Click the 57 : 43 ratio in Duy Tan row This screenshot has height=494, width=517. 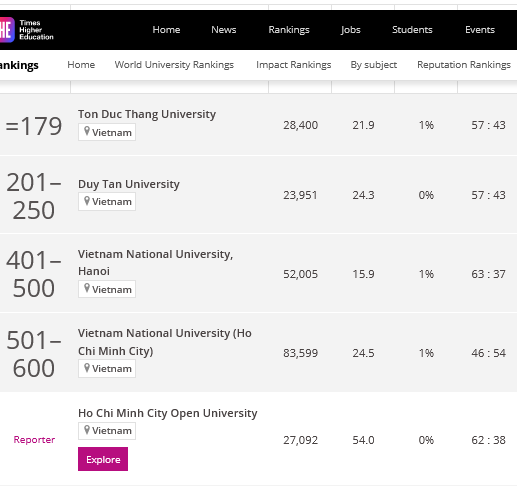click(x=488, y=195)
